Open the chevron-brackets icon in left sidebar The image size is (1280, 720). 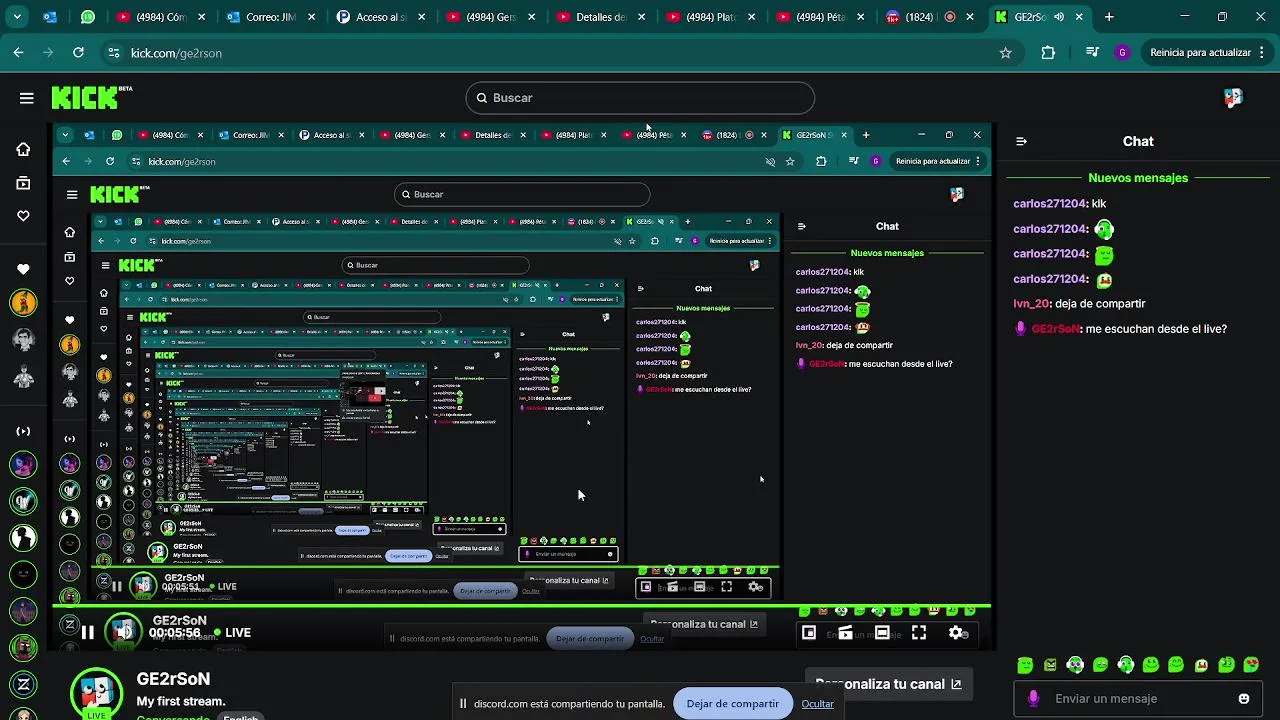click(x=23, y=432)
